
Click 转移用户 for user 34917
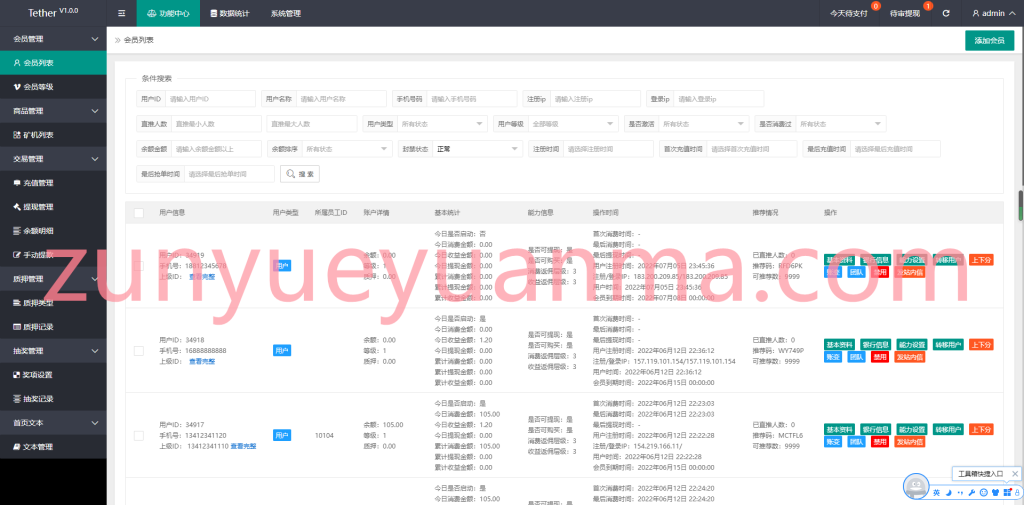click(x=948, y=429)
